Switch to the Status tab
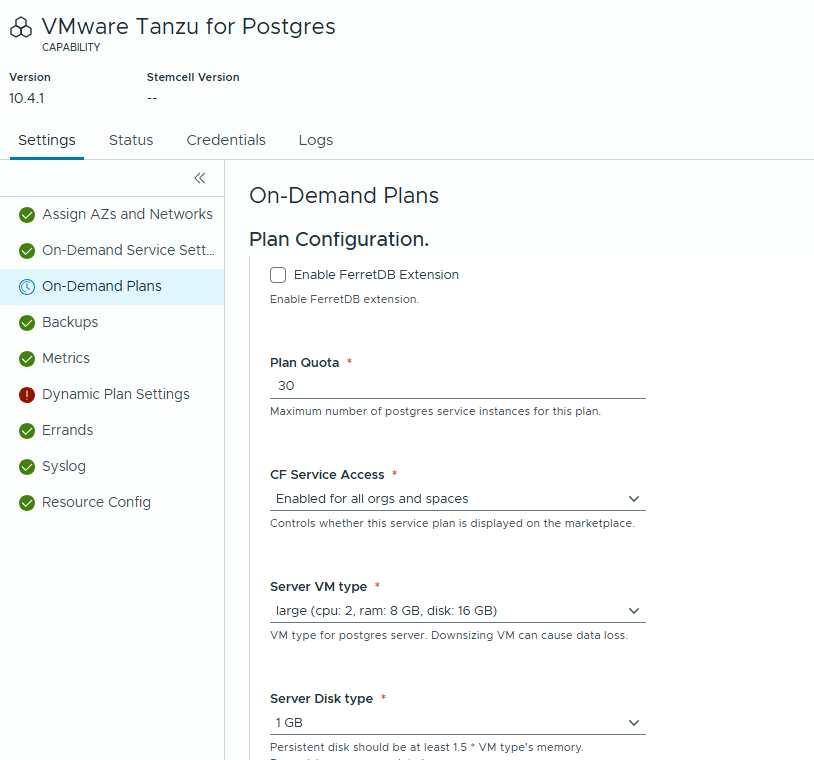Image resolution: width=814 pixels, height=760 pixels. (131, 140)
